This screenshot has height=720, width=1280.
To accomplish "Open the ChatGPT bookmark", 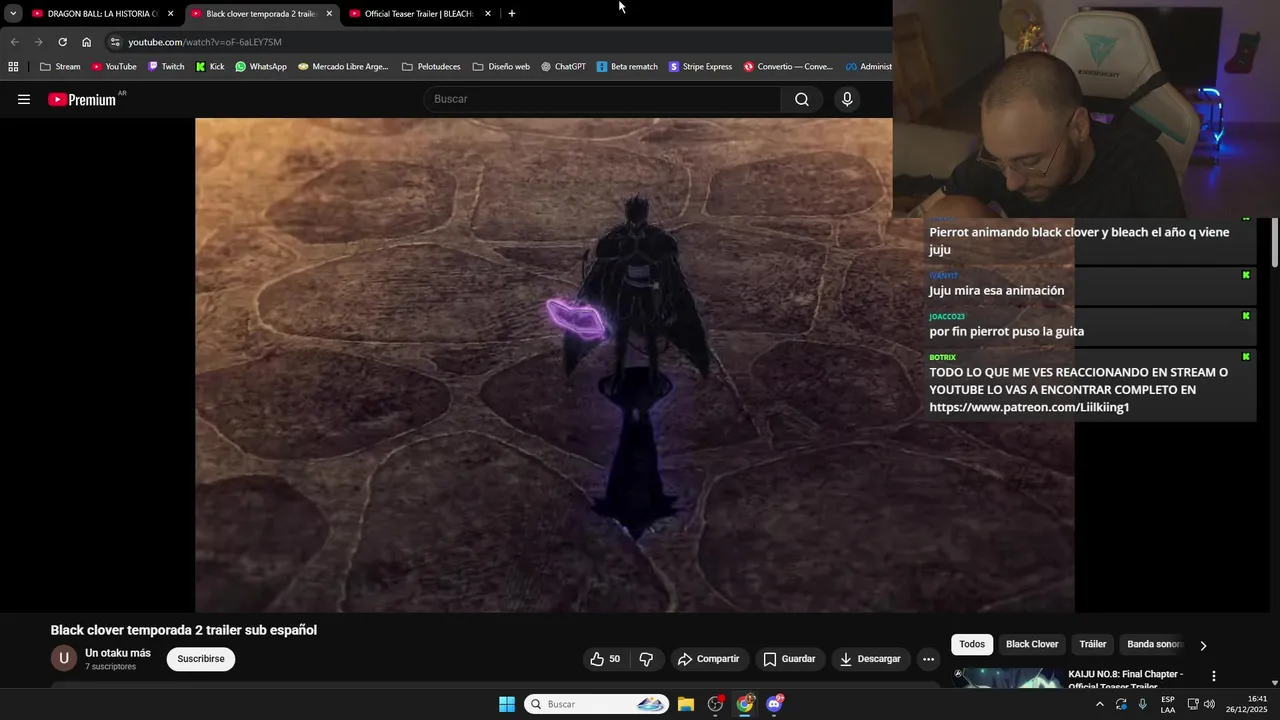I will click(x=564, y=67).
